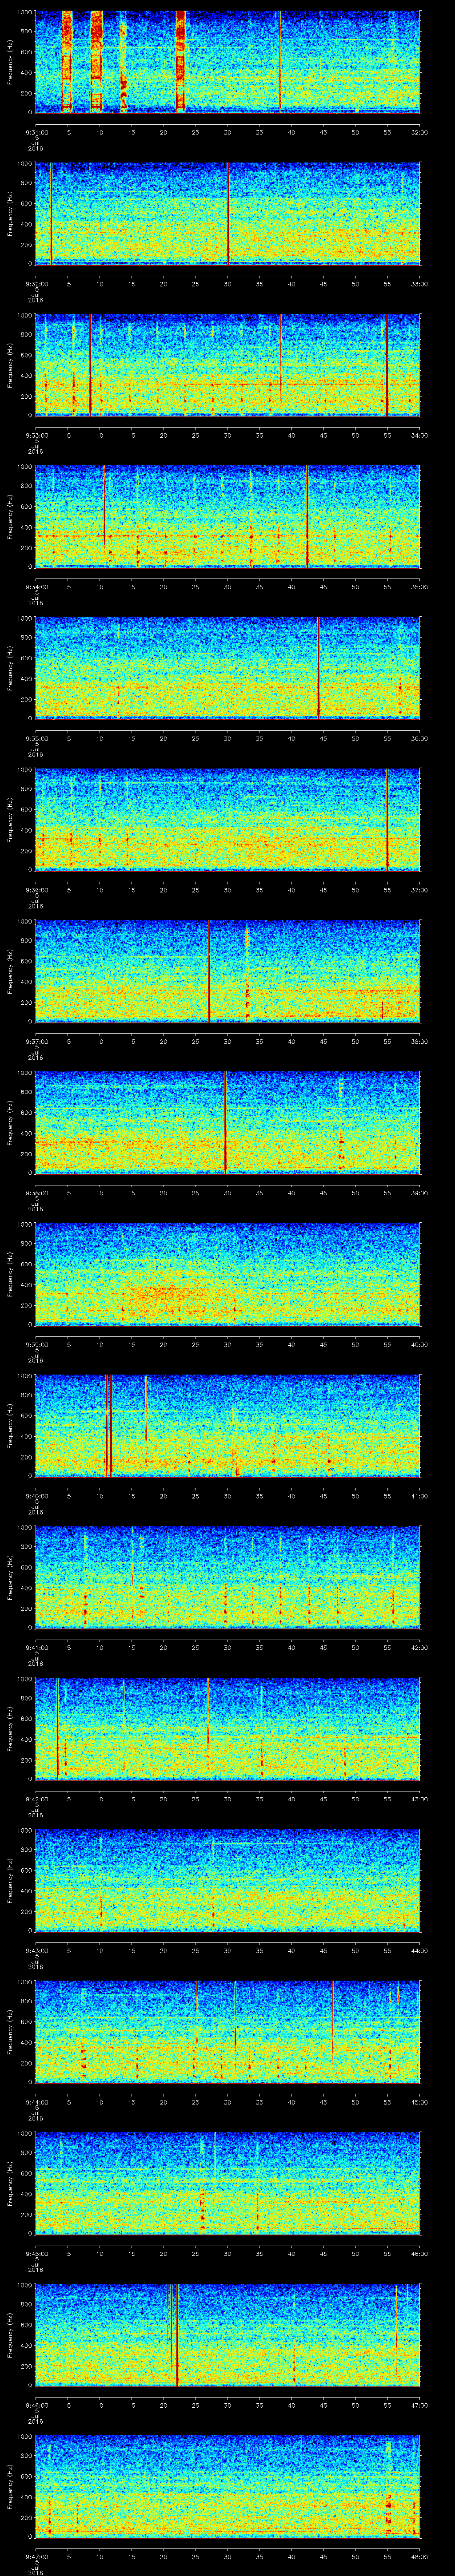Select the spectrogram panel starting at 9:33:00

(x=228, y=365)
